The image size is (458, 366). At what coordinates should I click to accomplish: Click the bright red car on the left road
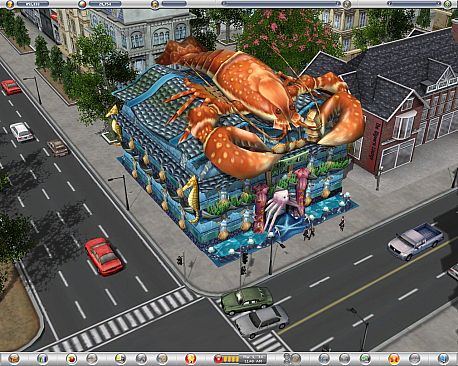click(104, 256)
